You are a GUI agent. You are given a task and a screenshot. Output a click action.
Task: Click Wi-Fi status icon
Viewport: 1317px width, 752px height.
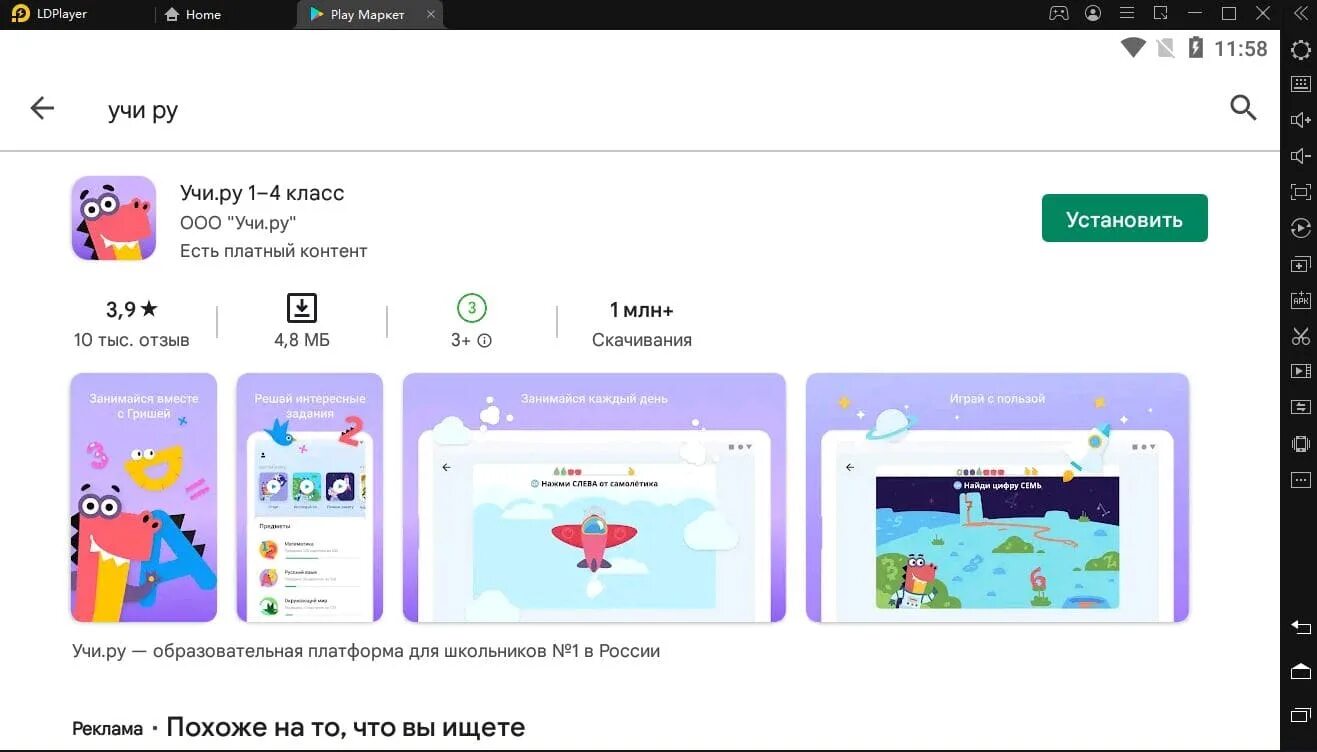(1133, 48)
